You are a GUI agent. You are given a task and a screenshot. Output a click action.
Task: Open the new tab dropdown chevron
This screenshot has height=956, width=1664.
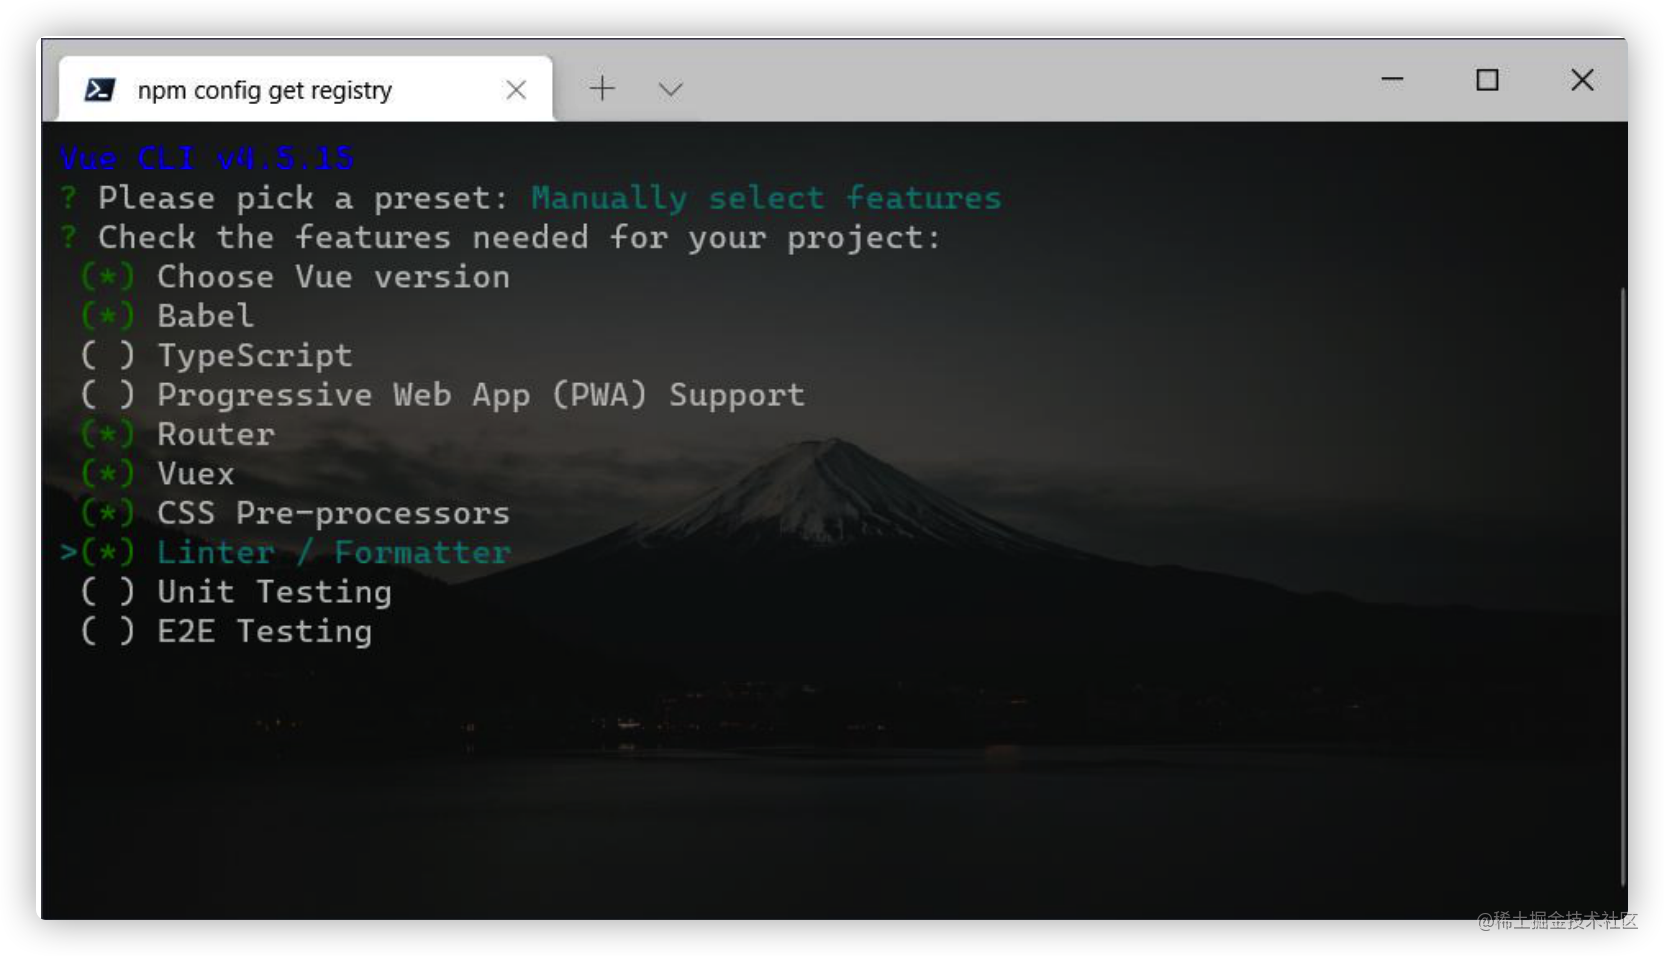pyautogui.click(x=669, y=88)
